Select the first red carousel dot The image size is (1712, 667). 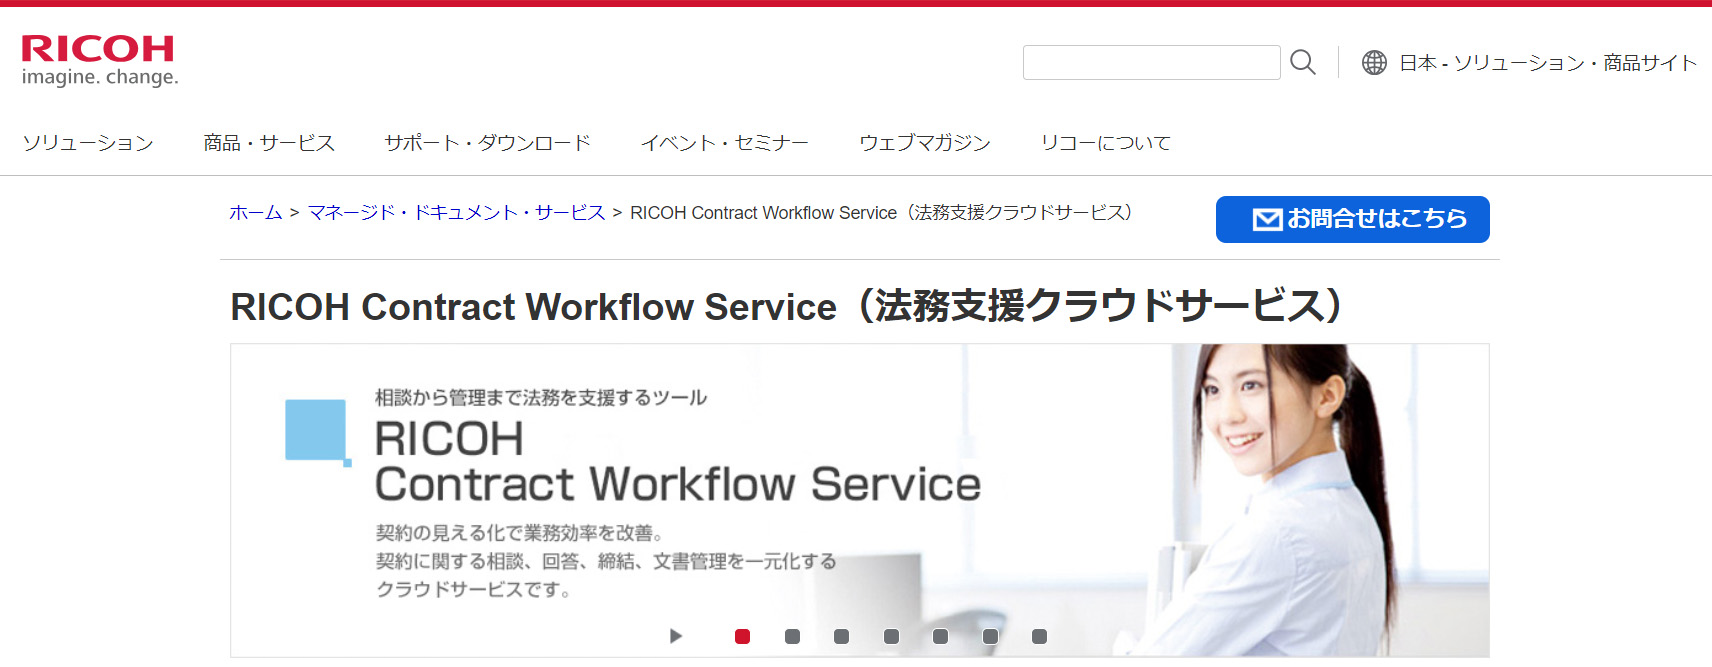coord(742,636)
